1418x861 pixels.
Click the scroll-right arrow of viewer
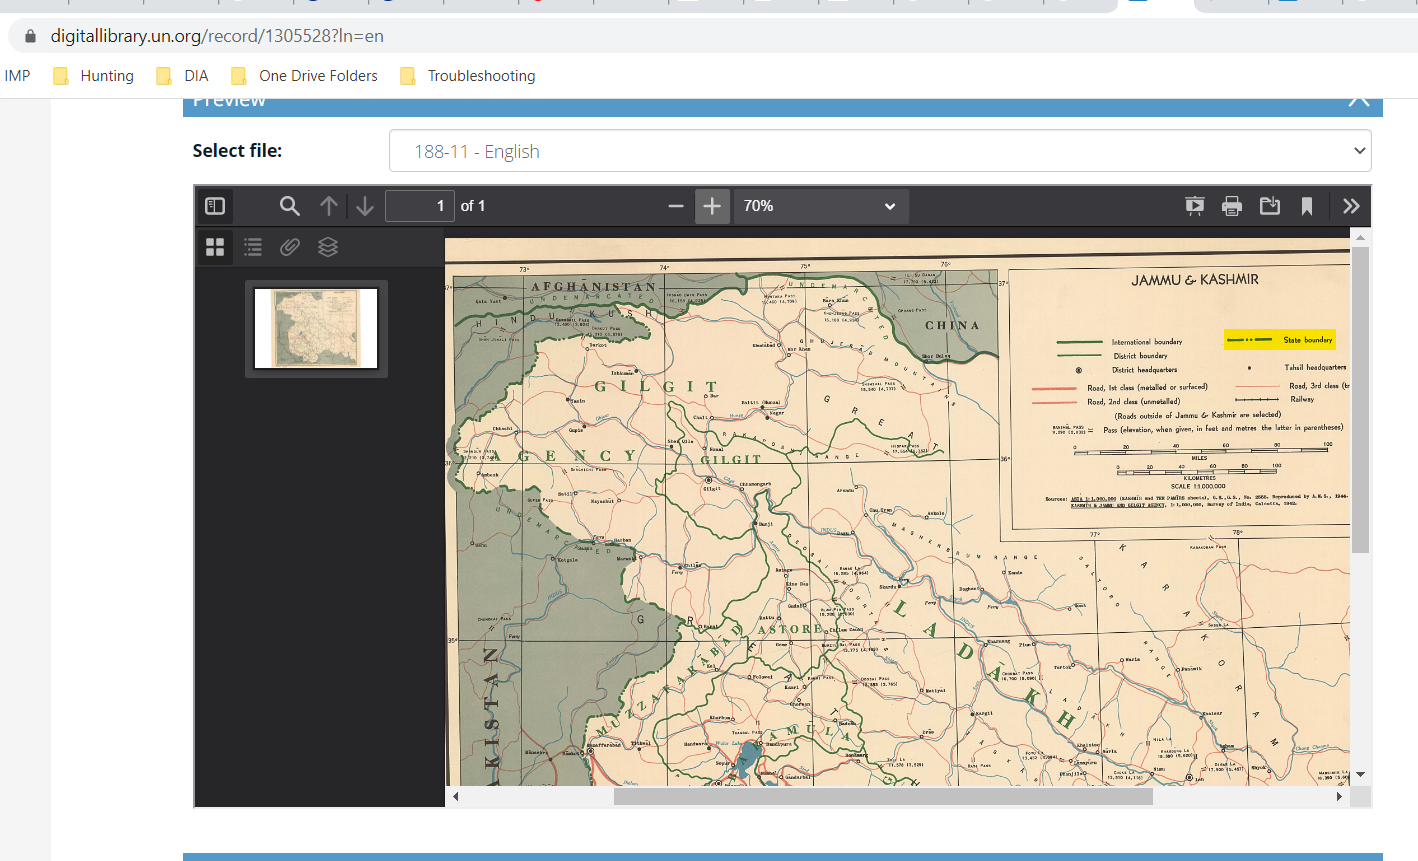(x=1339, y=796)
